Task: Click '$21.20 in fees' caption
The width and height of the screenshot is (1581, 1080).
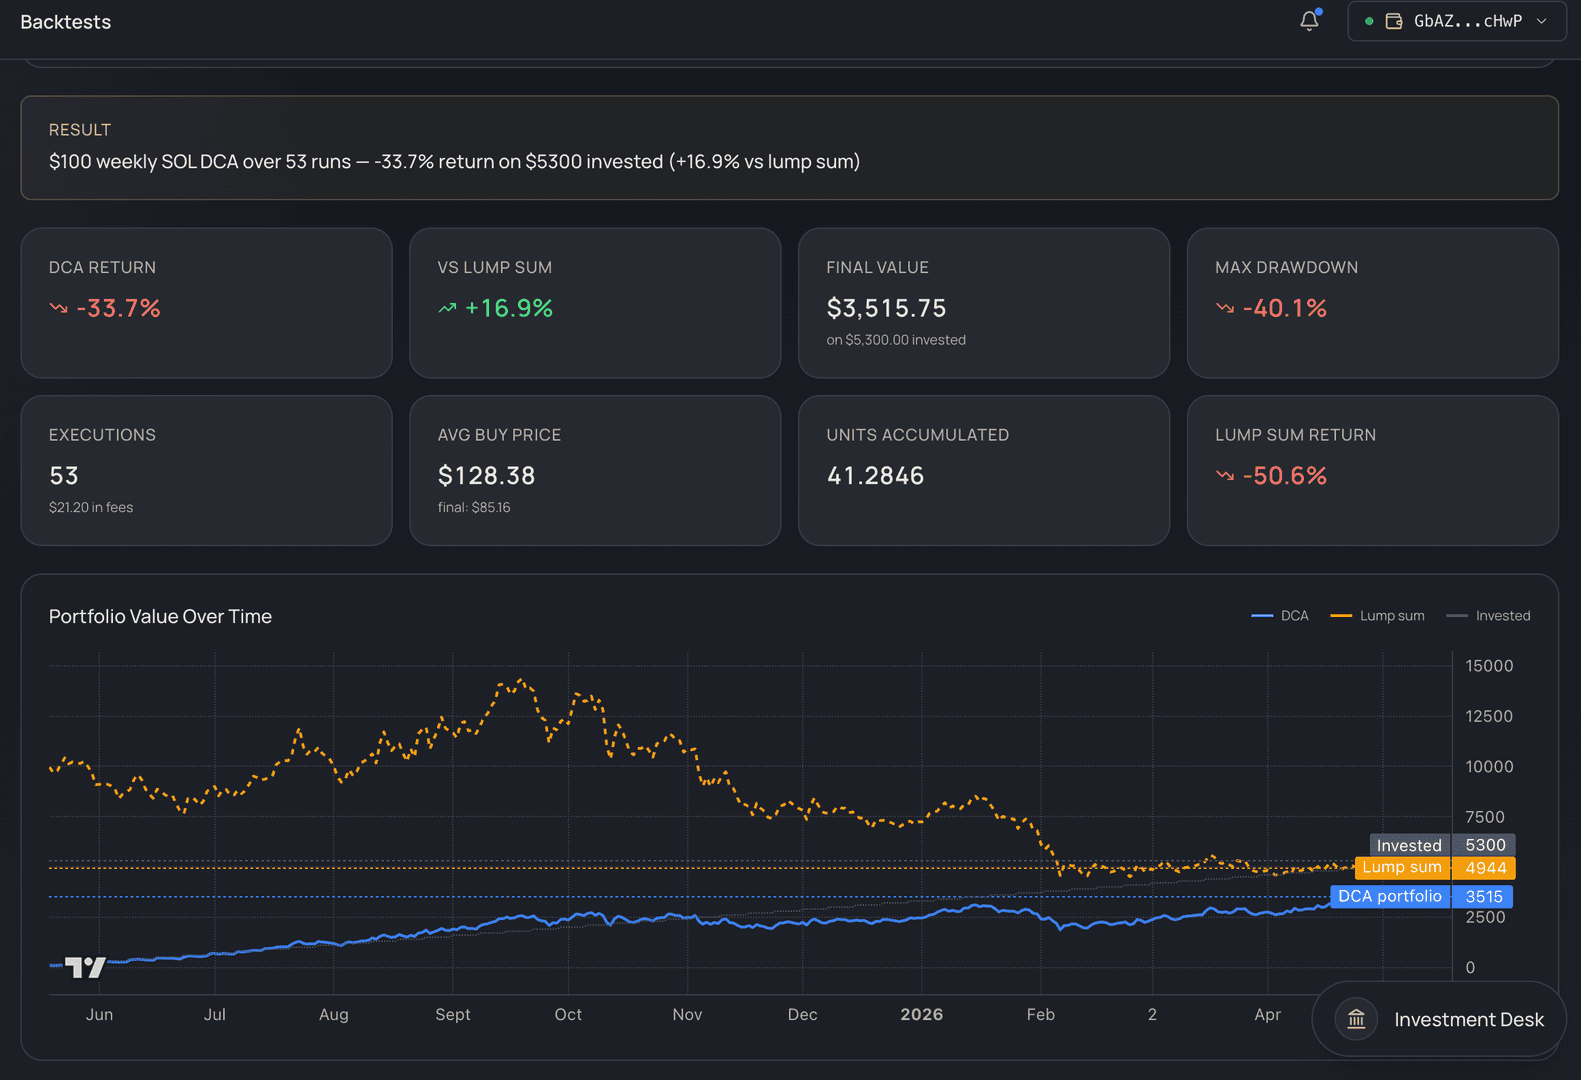Action: coord(91,507)
